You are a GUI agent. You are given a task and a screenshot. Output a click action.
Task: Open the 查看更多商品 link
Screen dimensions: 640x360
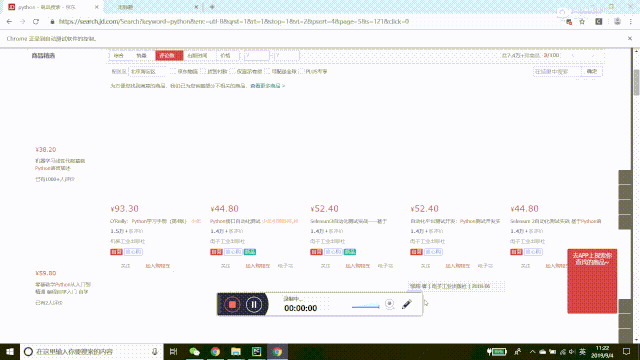[x=268, y=86]
